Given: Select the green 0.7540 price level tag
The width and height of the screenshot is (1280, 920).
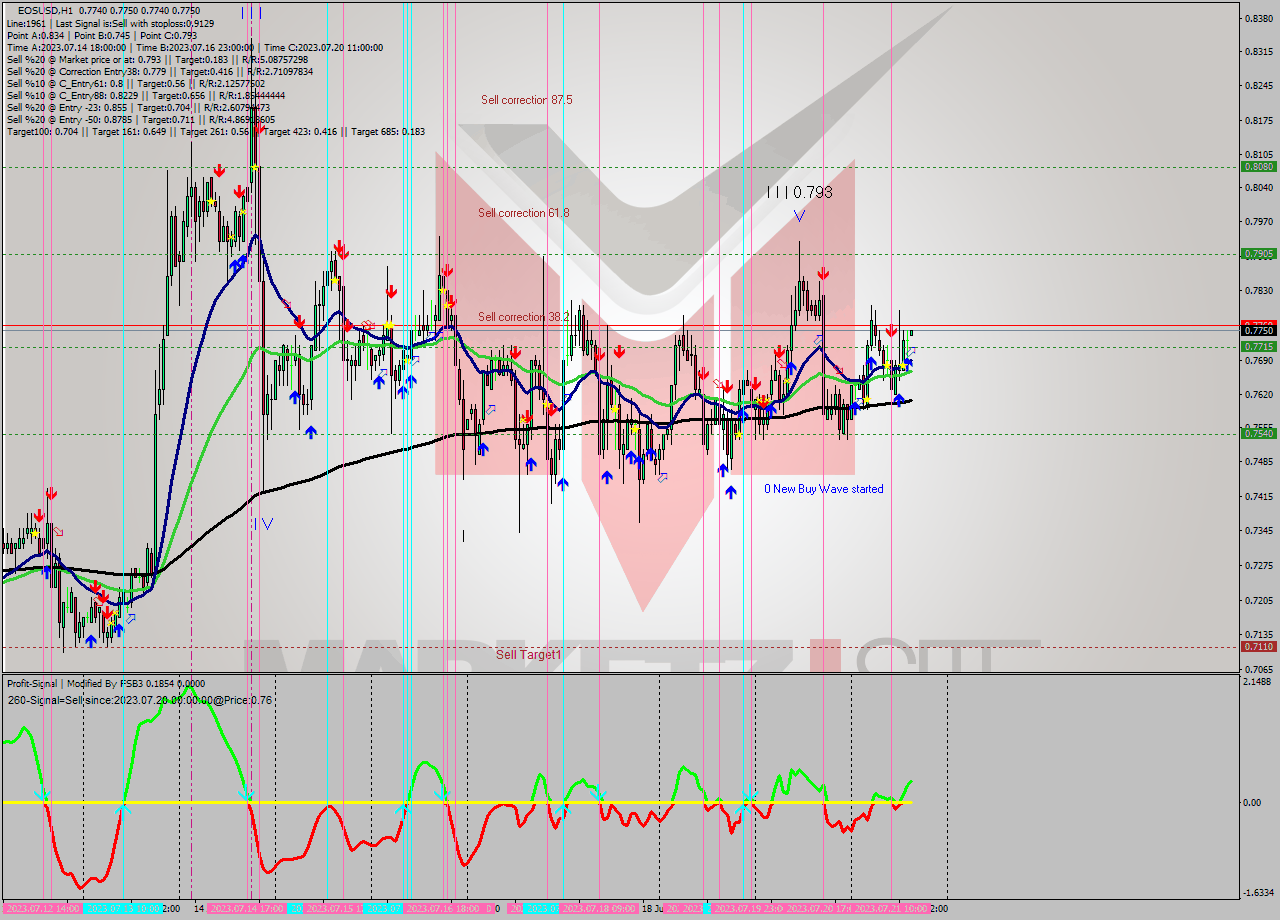Looking at the screenshot, I should click(x=1258, y=433).
